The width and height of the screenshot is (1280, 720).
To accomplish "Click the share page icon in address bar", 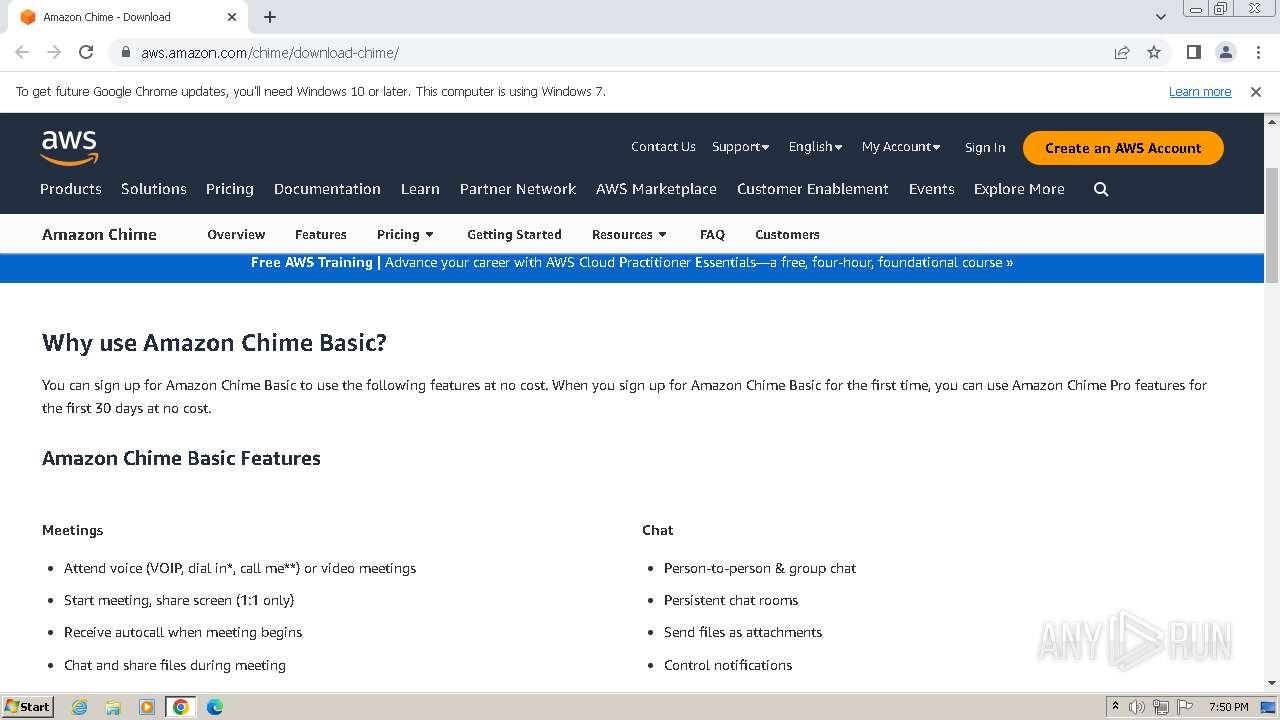I will [x=1122, y=53].
